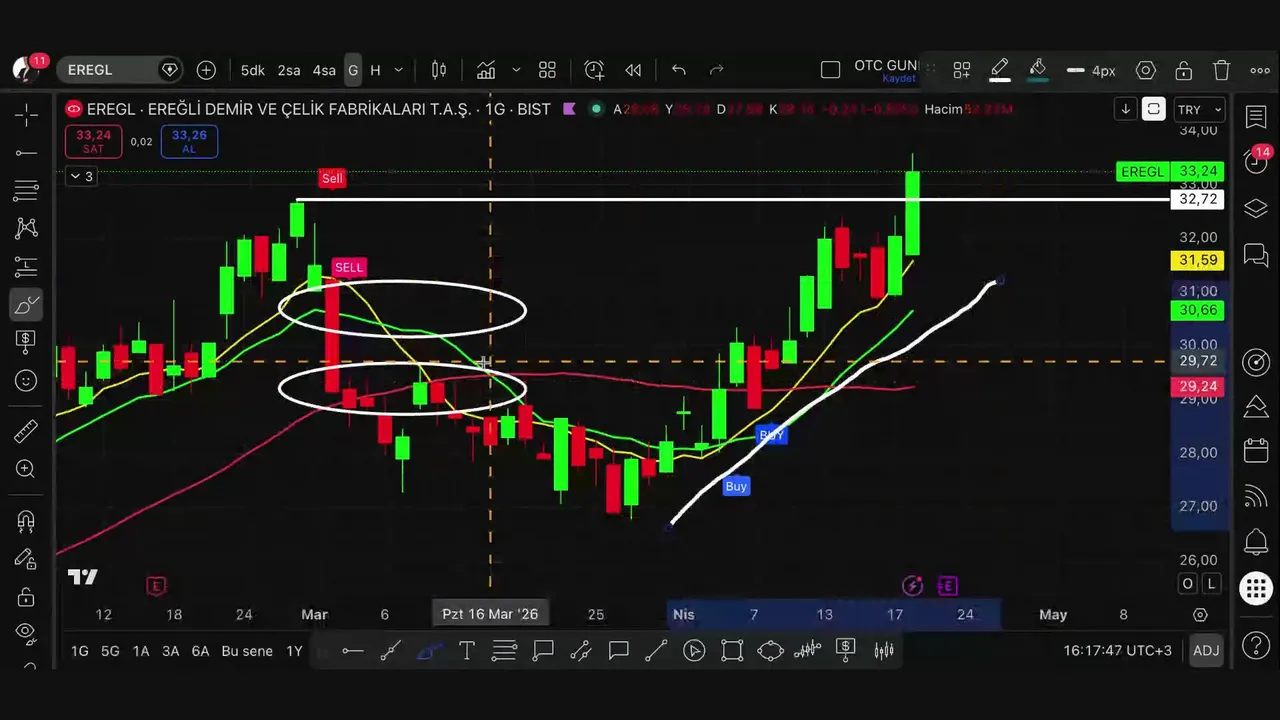The width and height of the screenshot is (1280, 720).
Task: Click the 33,26 AL buy button
Action: pyautogui.click(x=189, y=141)
